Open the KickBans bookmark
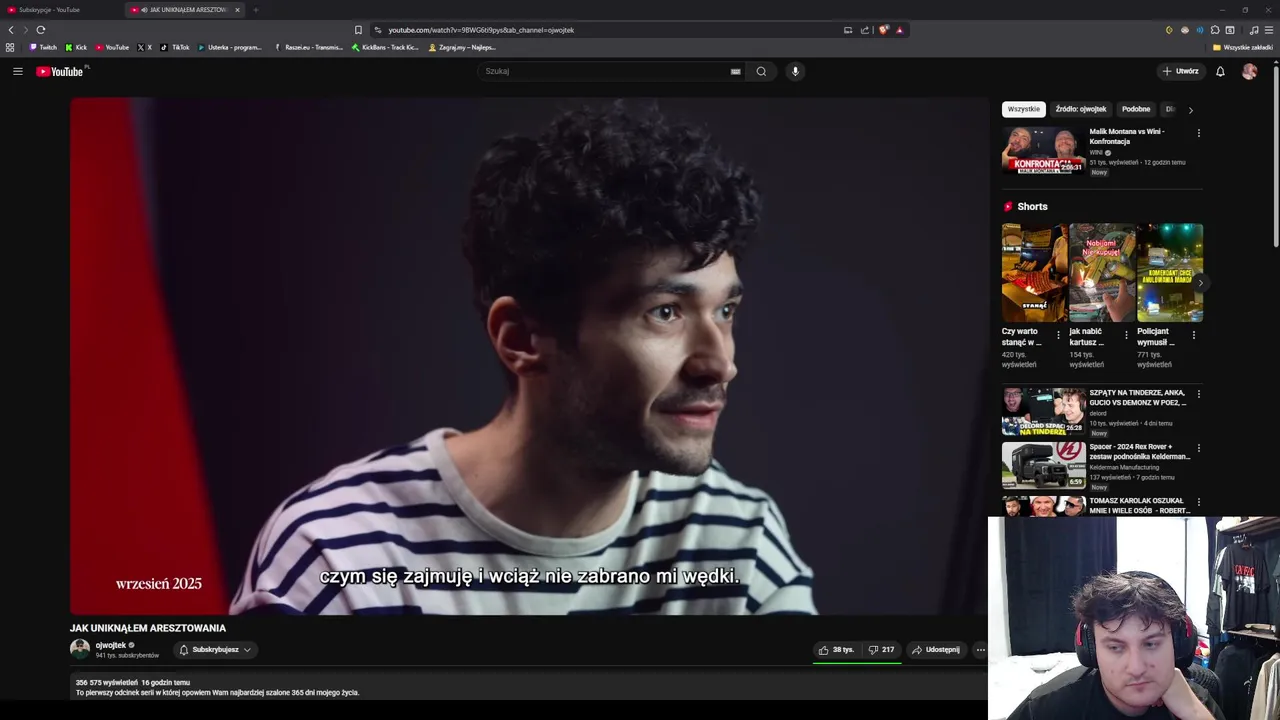 click(x=385, y=47)
